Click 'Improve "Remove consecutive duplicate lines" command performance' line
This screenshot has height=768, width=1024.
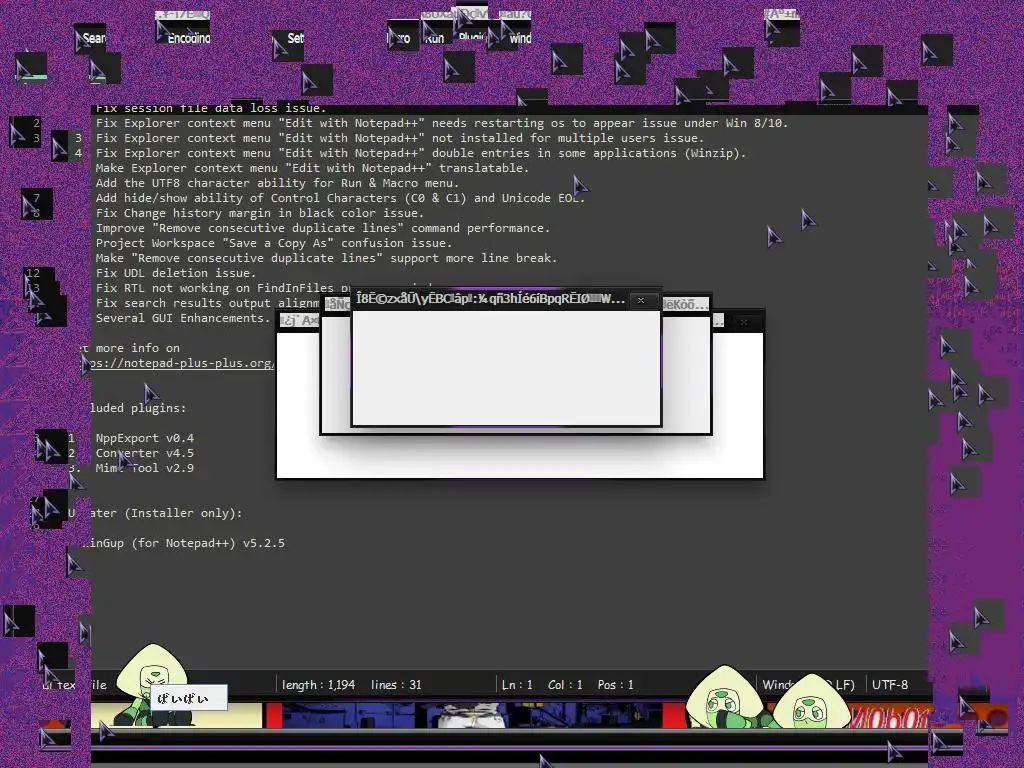pos(323,228)
